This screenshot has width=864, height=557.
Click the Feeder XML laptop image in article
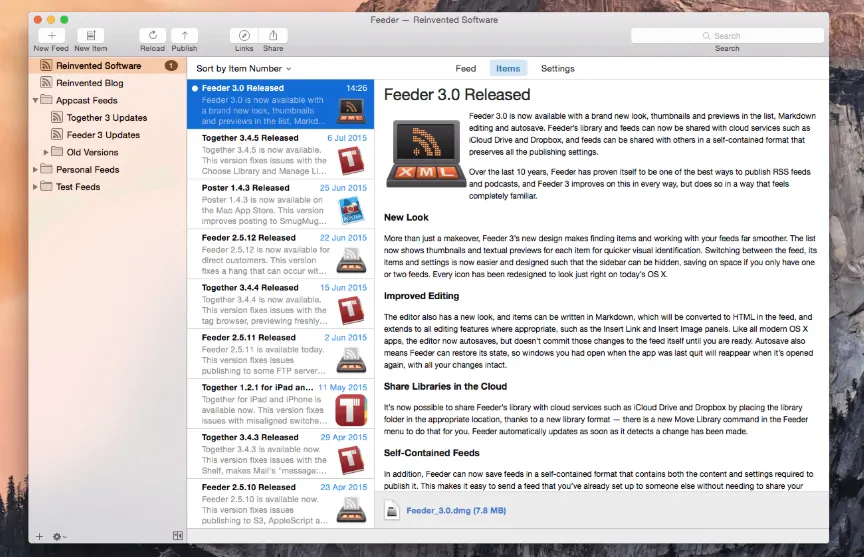(425, 154)
